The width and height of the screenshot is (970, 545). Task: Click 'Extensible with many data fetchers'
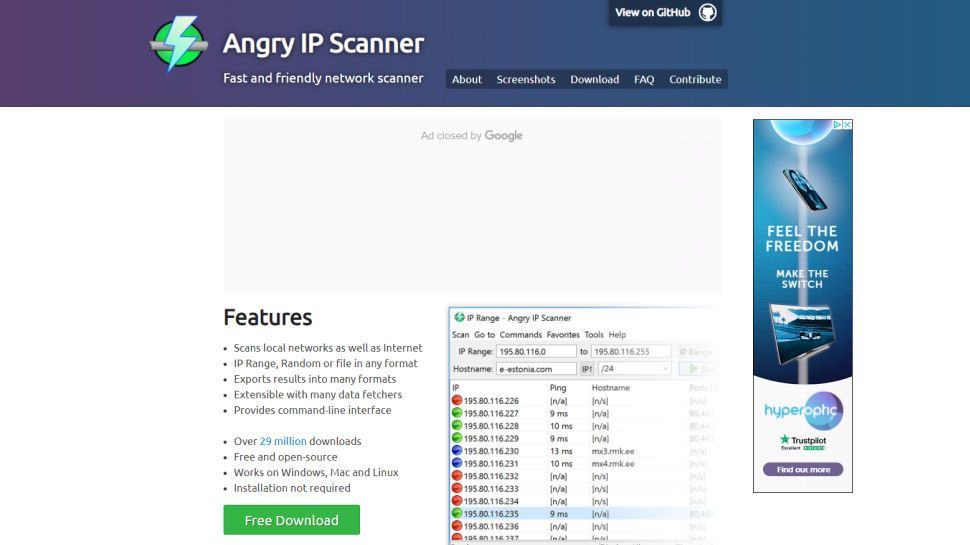[317, 394]
